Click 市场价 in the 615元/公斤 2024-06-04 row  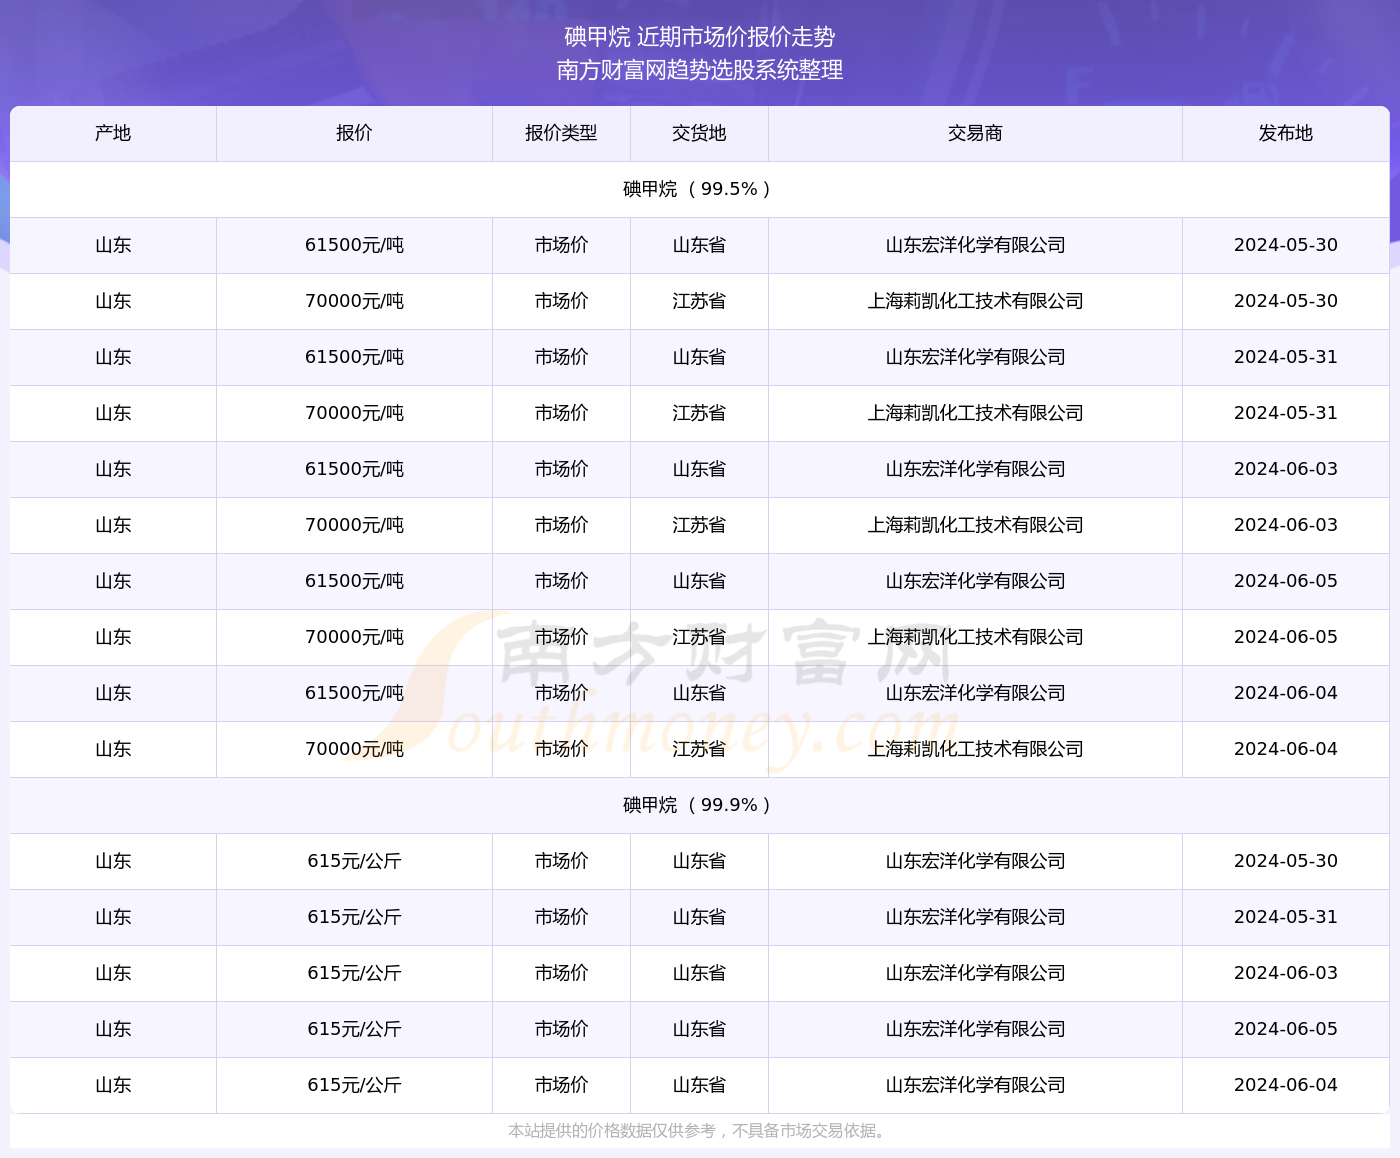coord(561,1085)
